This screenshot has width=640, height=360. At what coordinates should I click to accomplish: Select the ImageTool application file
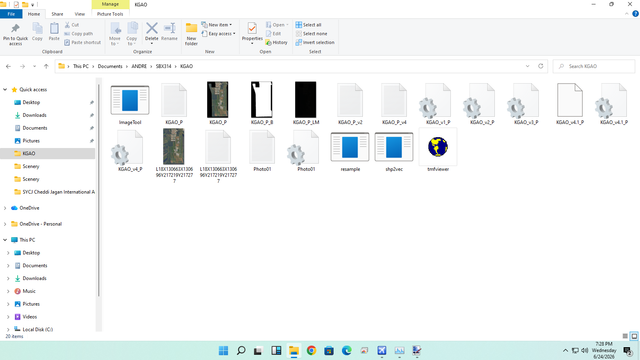pyautogui.click(x=130, y=104)
